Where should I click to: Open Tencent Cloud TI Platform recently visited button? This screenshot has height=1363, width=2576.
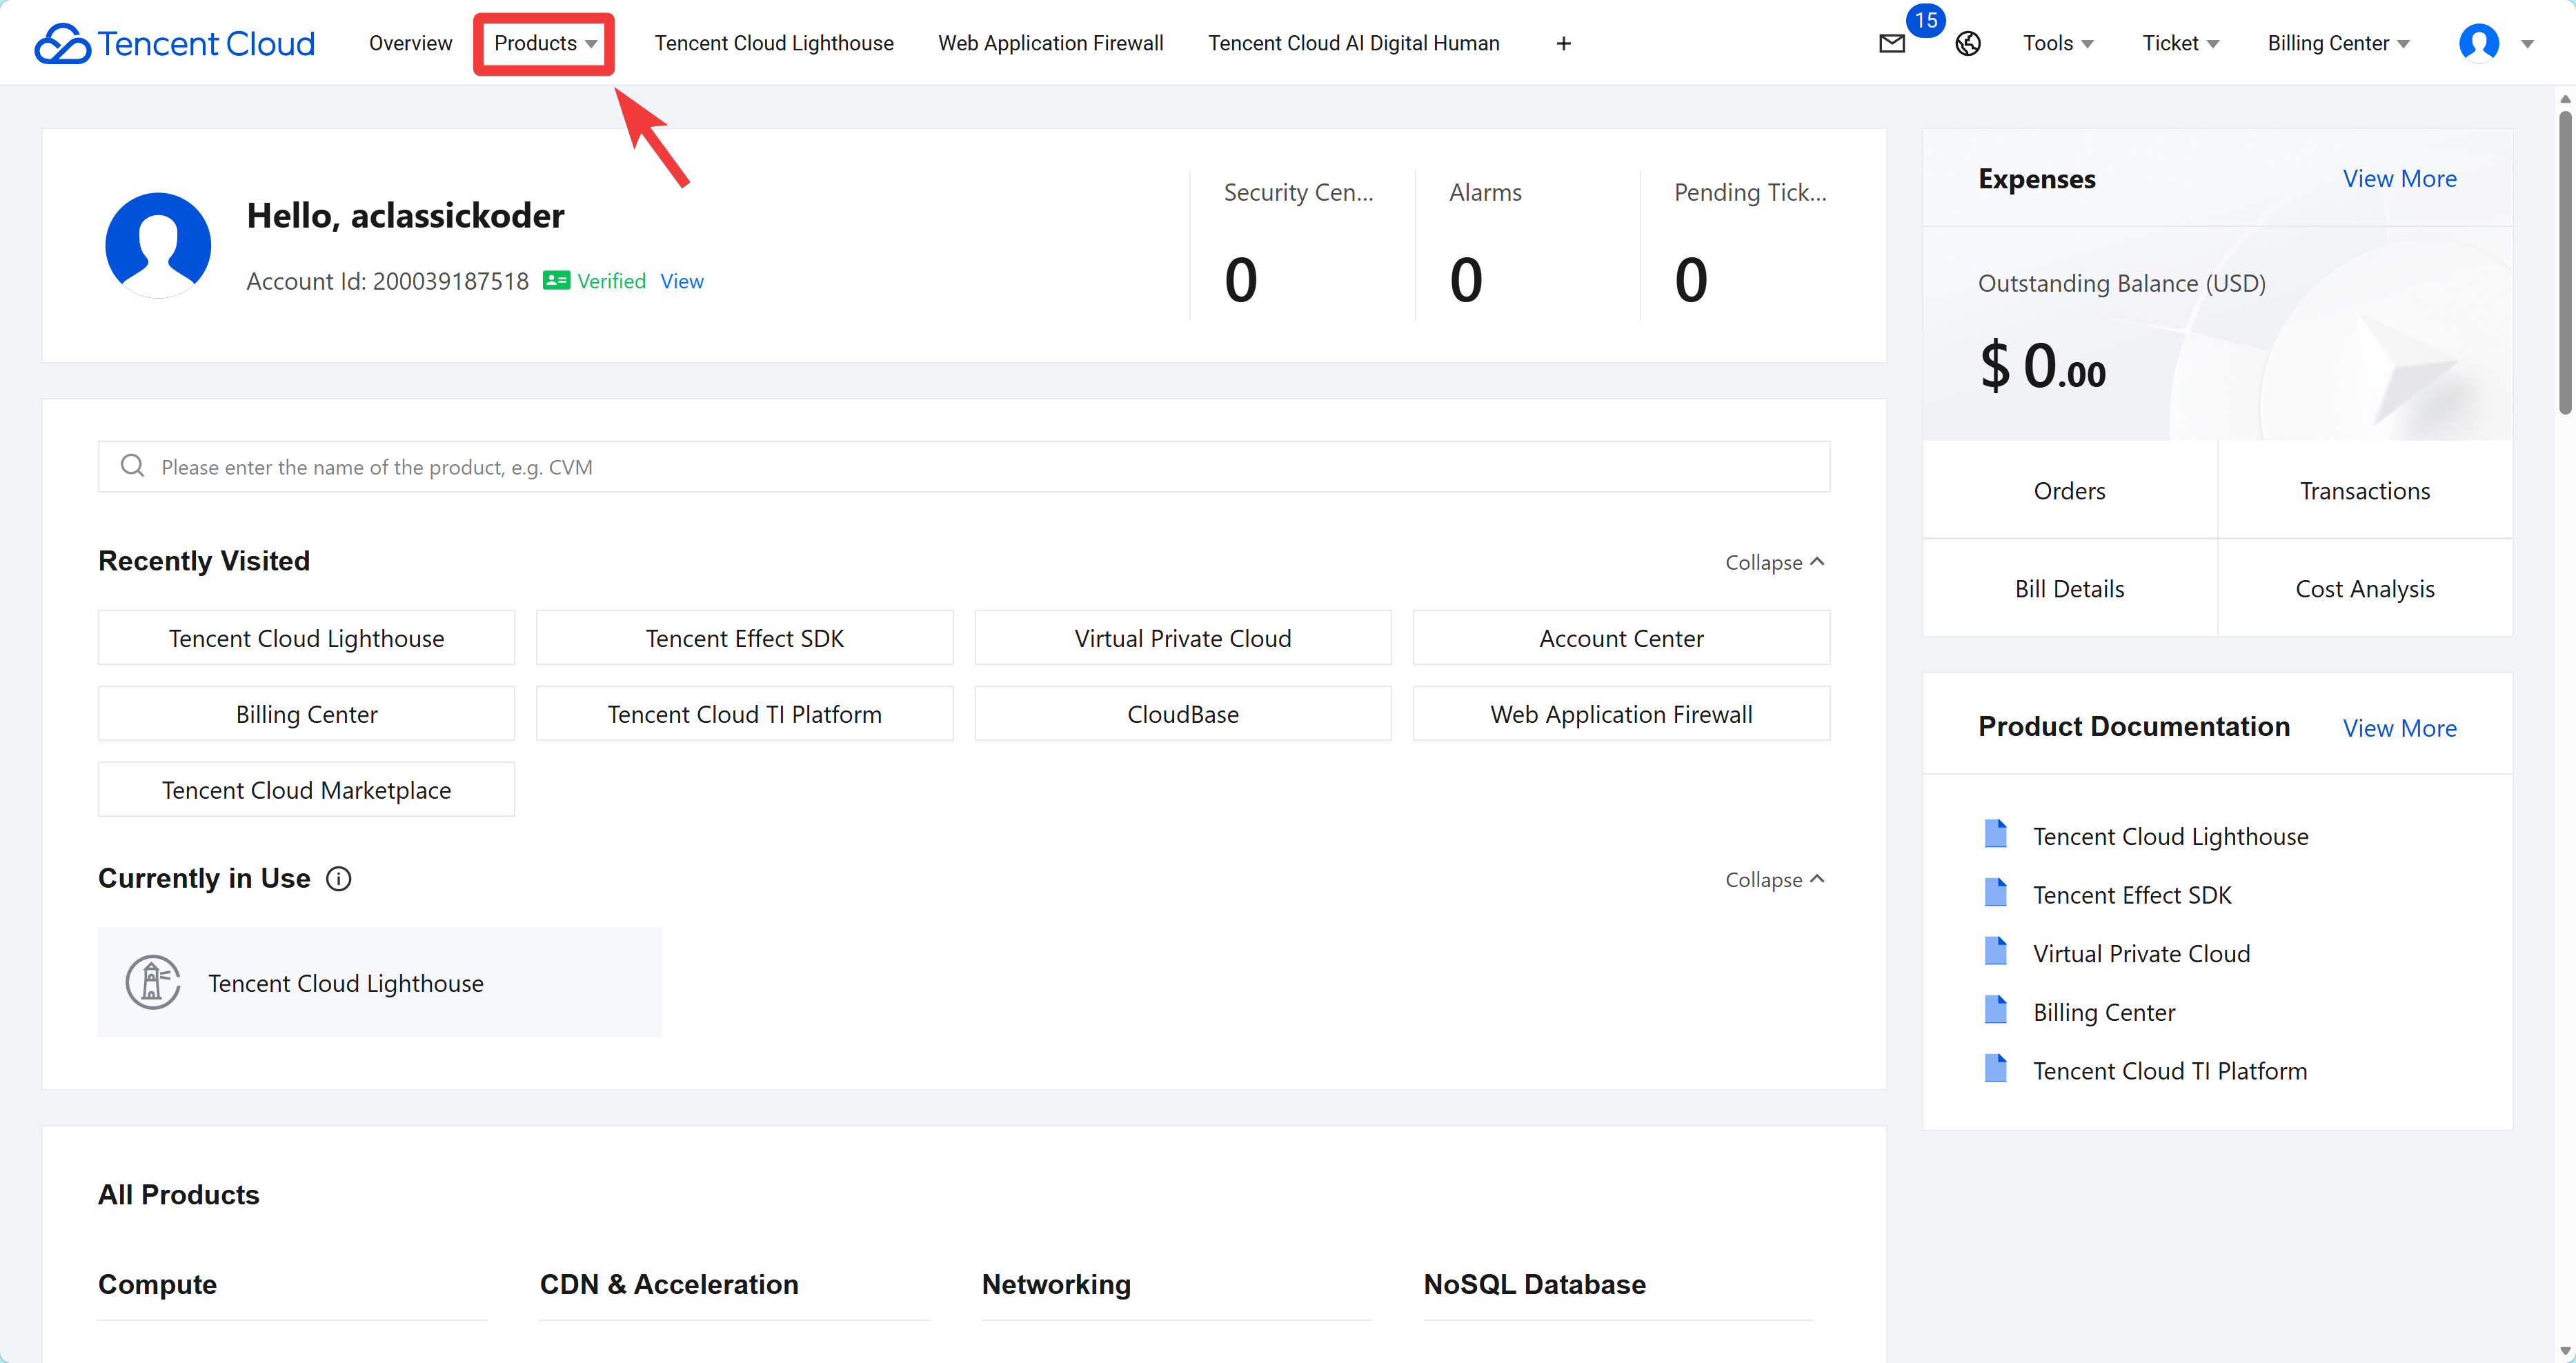point(745,714)
